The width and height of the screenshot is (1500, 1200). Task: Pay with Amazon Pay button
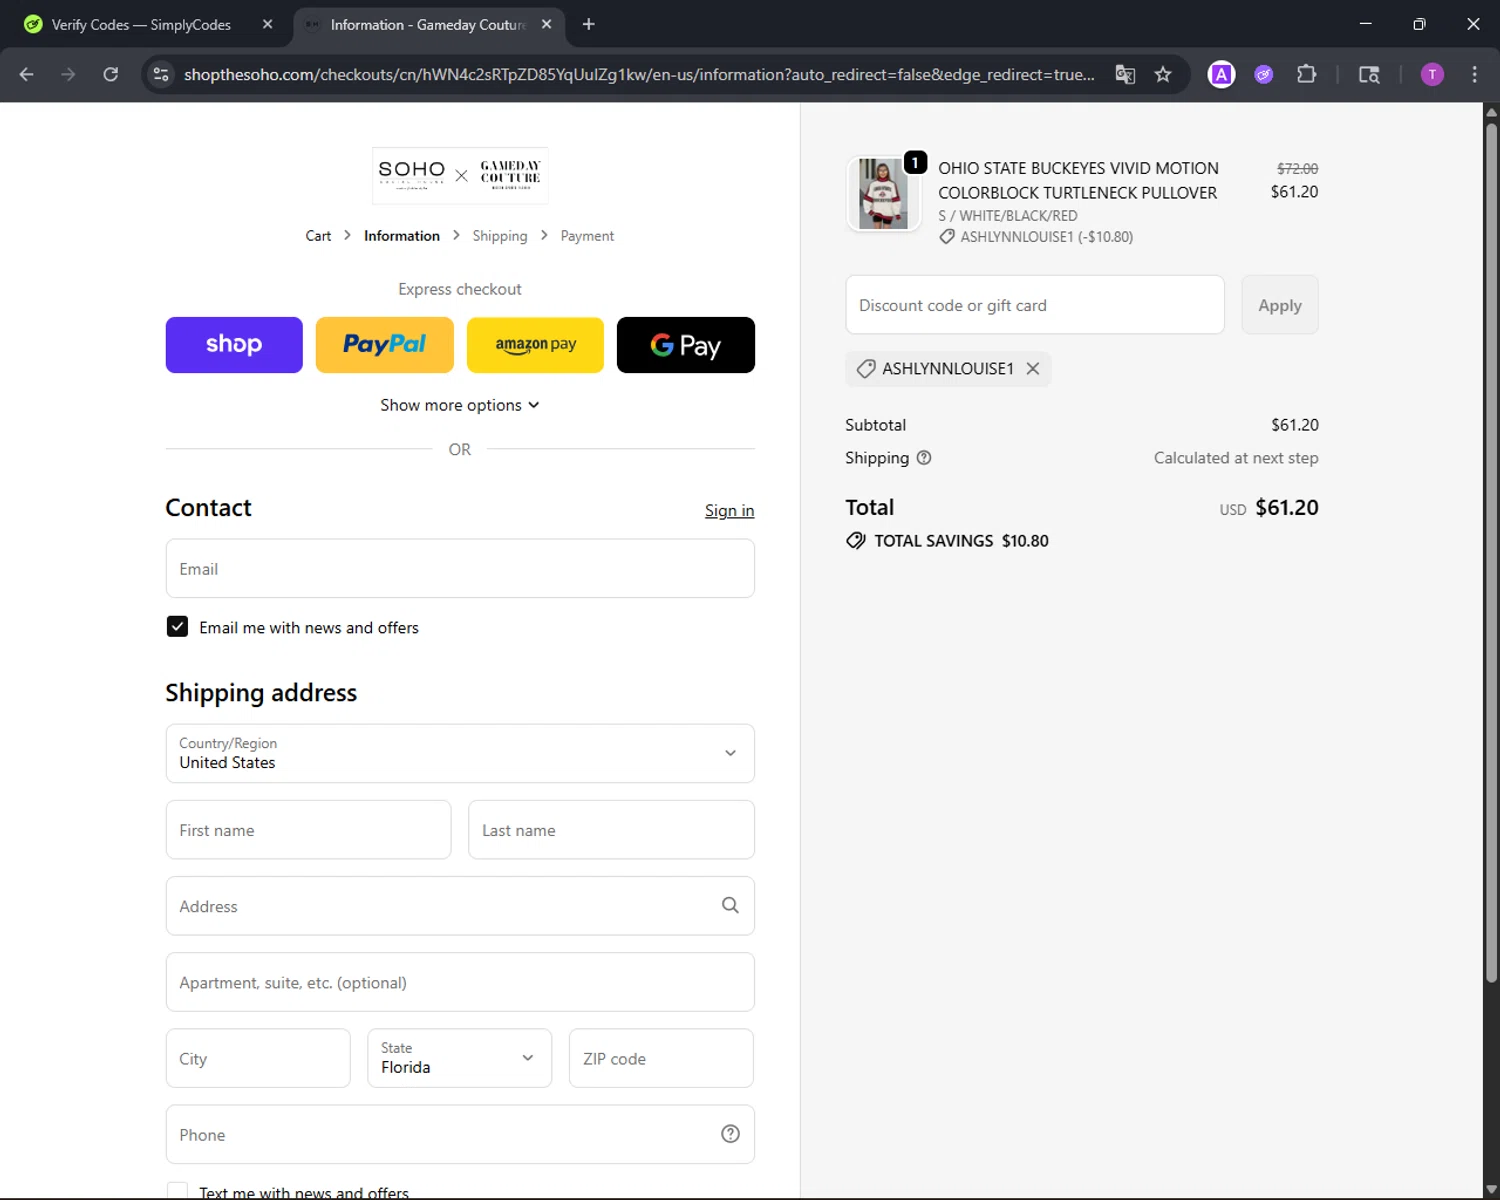(535, 345)
